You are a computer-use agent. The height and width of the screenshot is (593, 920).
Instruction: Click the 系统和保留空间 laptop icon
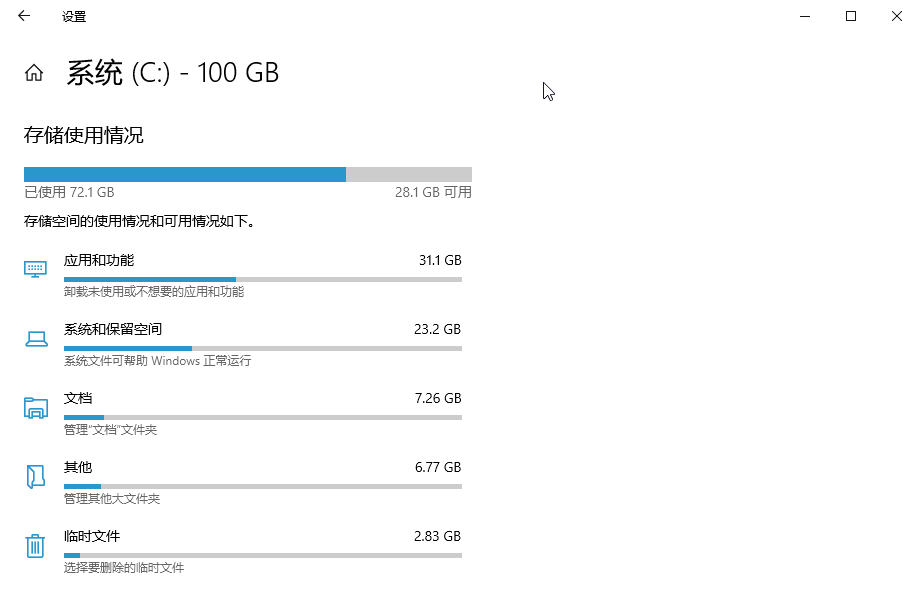tap(36, 339)
